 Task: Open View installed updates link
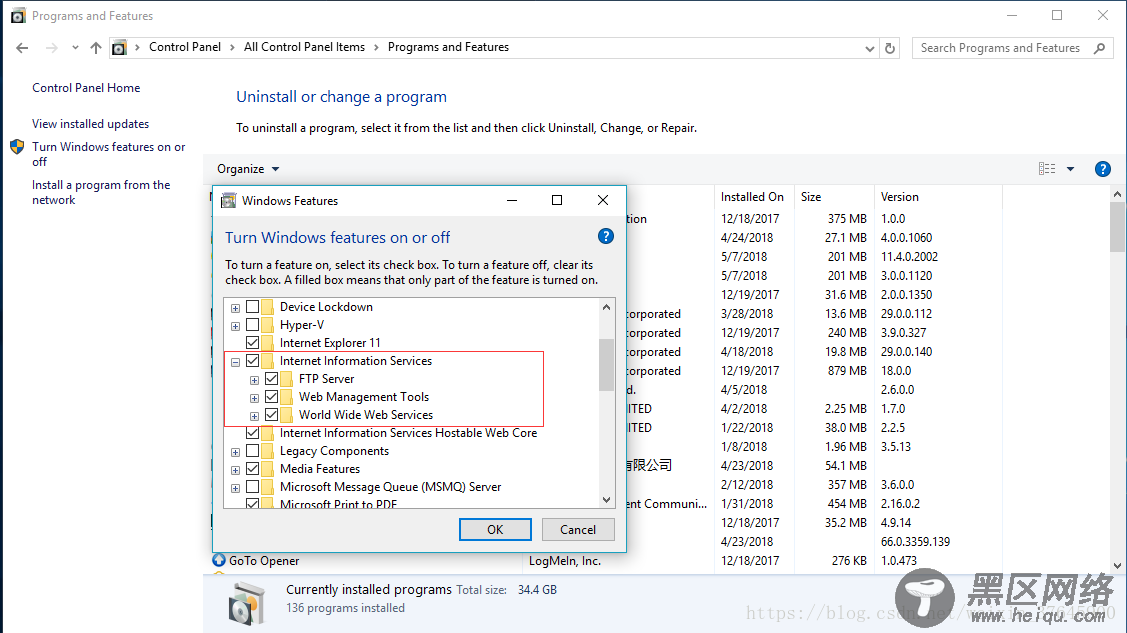(x=91, y=124)
